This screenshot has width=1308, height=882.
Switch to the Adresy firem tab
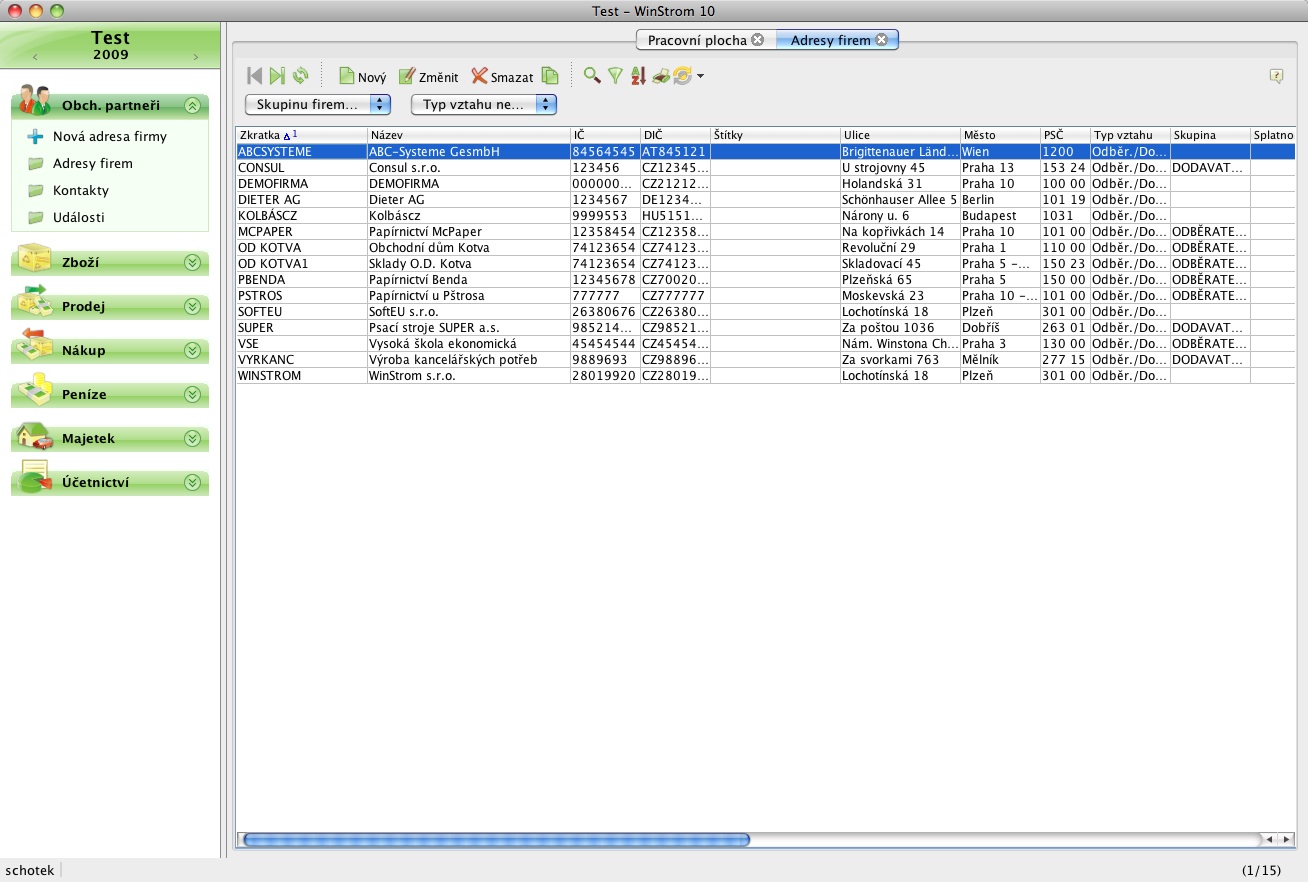[x=830, y=40]
